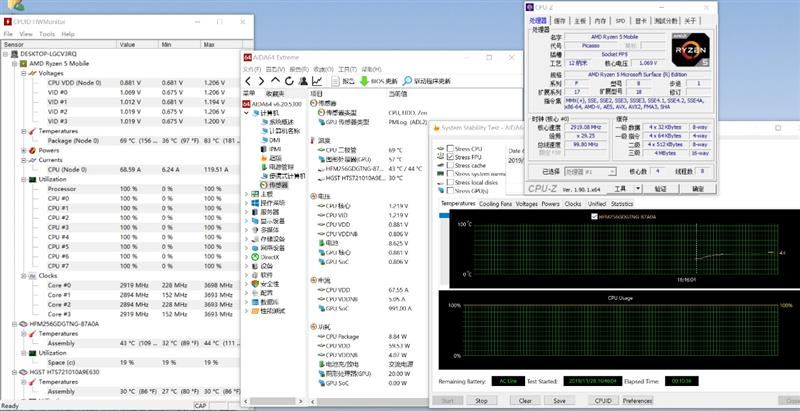Click the chip icon beside AMD Ryzen 5 Mobile

[x=23, y=64]
